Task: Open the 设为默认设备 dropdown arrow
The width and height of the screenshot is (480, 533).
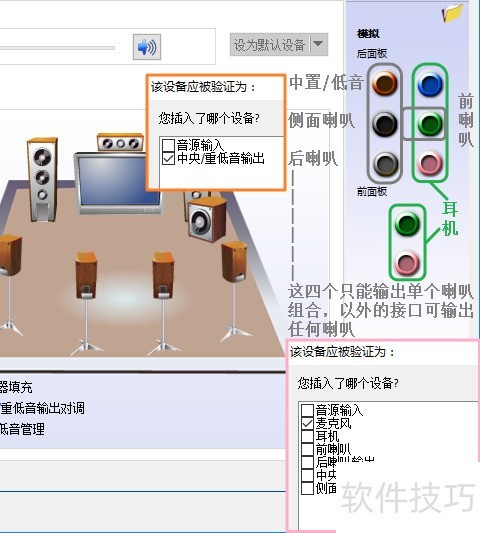Action: tap(319, 44)
